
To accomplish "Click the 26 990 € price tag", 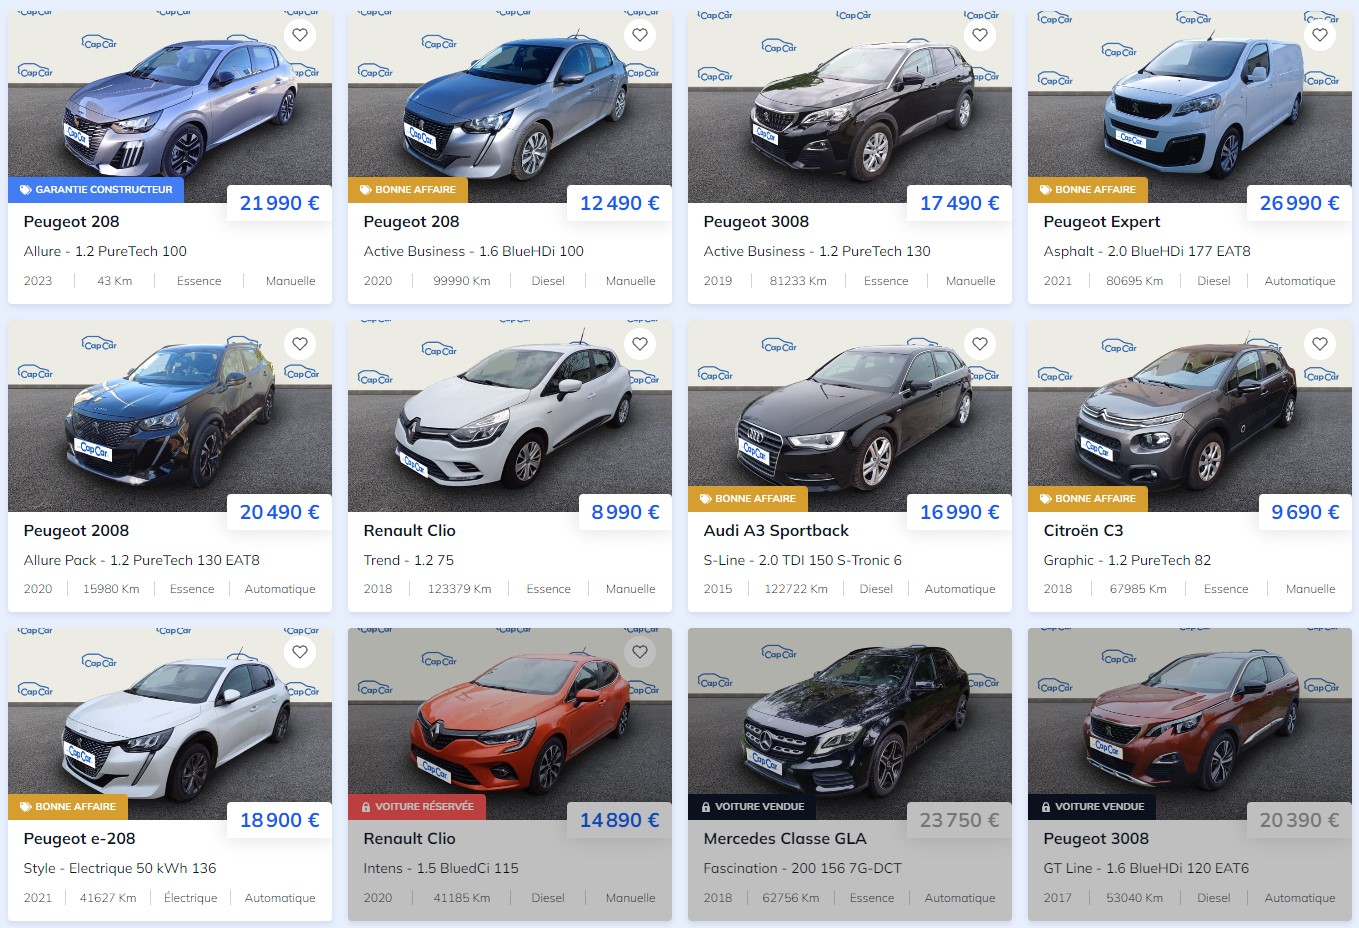I will point(1300,204).
